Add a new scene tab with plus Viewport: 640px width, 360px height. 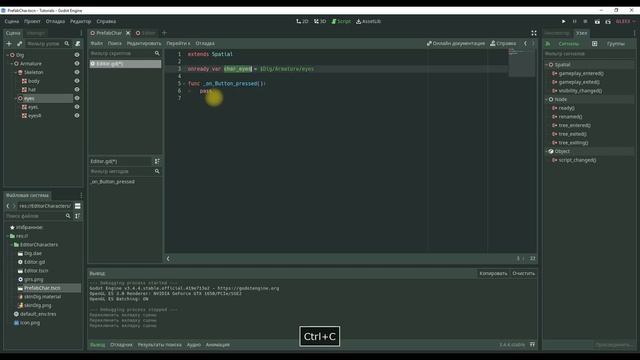[164, 33]
